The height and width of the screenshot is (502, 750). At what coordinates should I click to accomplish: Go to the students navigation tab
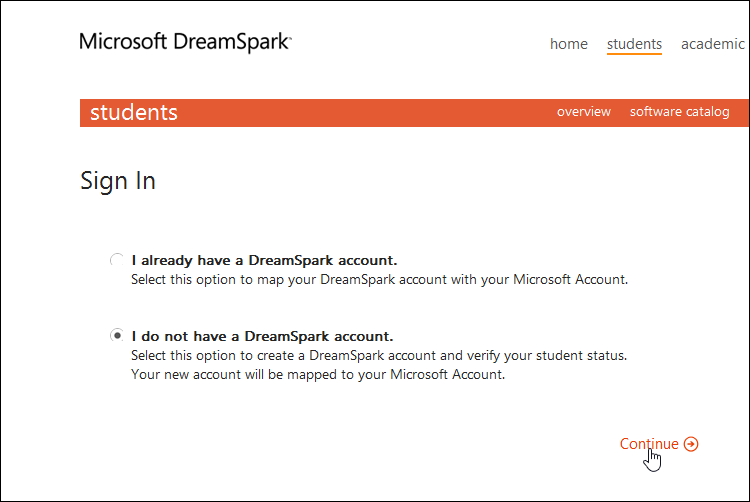[634, 44]
